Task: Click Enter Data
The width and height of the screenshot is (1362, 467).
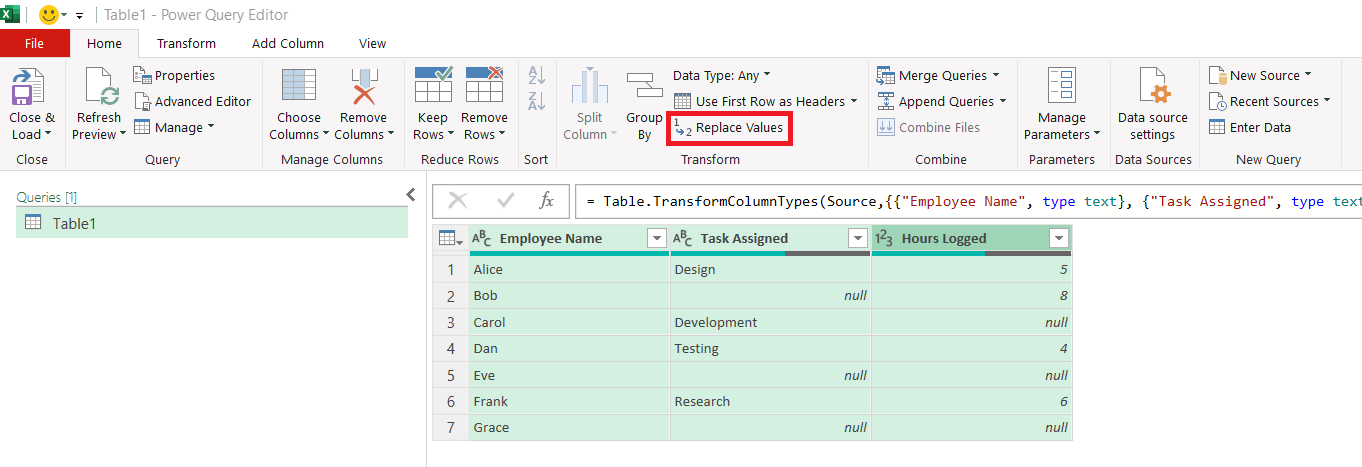Action: click(1250, 128)
